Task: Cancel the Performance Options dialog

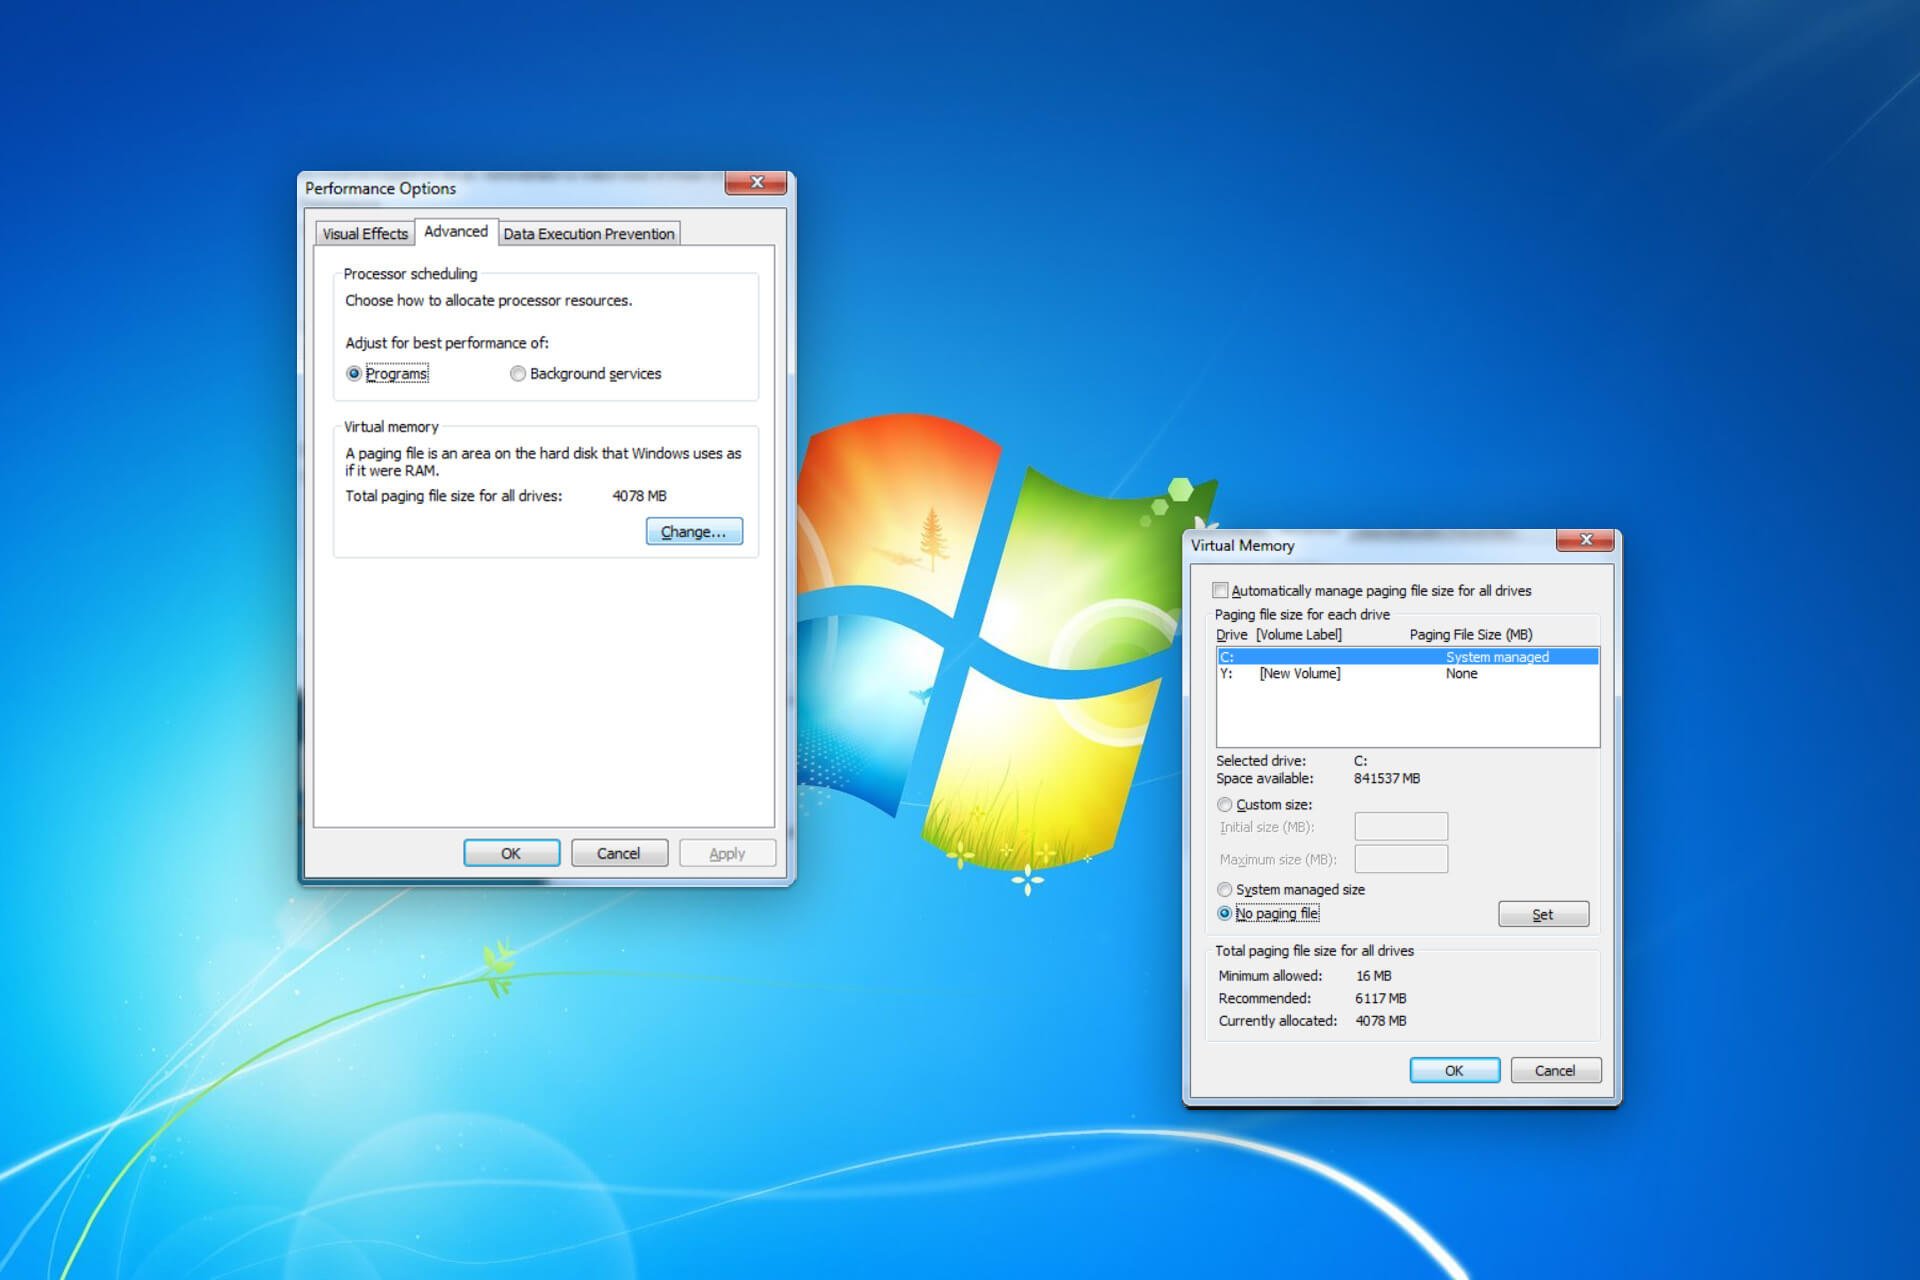Action: tap(619, 853)
